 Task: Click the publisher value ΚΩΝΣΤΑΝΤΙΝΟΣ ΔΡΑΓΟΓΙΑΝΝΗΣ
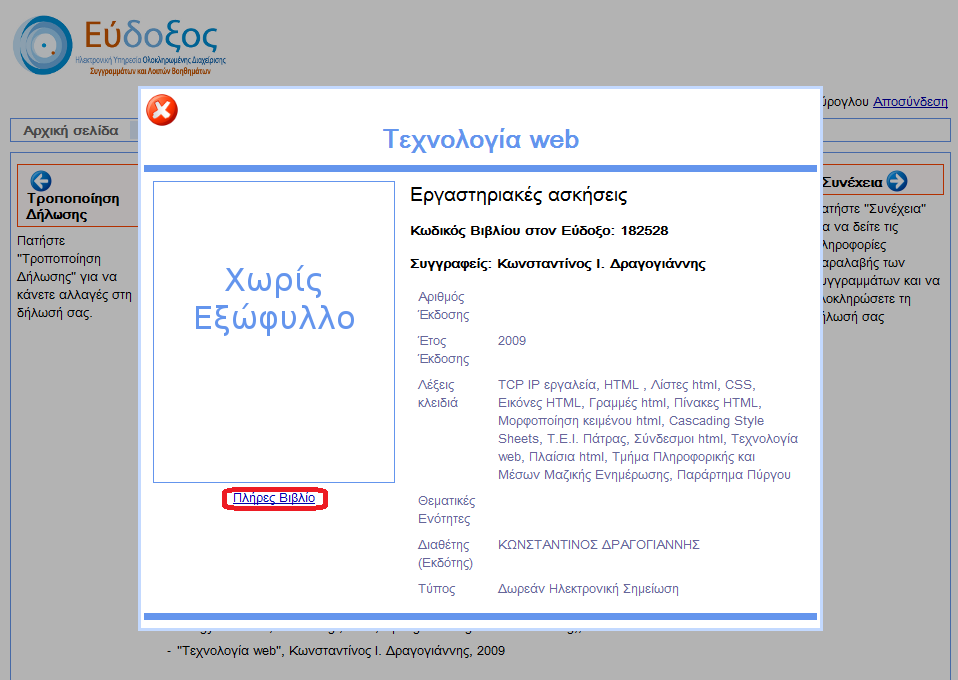tap(599, 544)
